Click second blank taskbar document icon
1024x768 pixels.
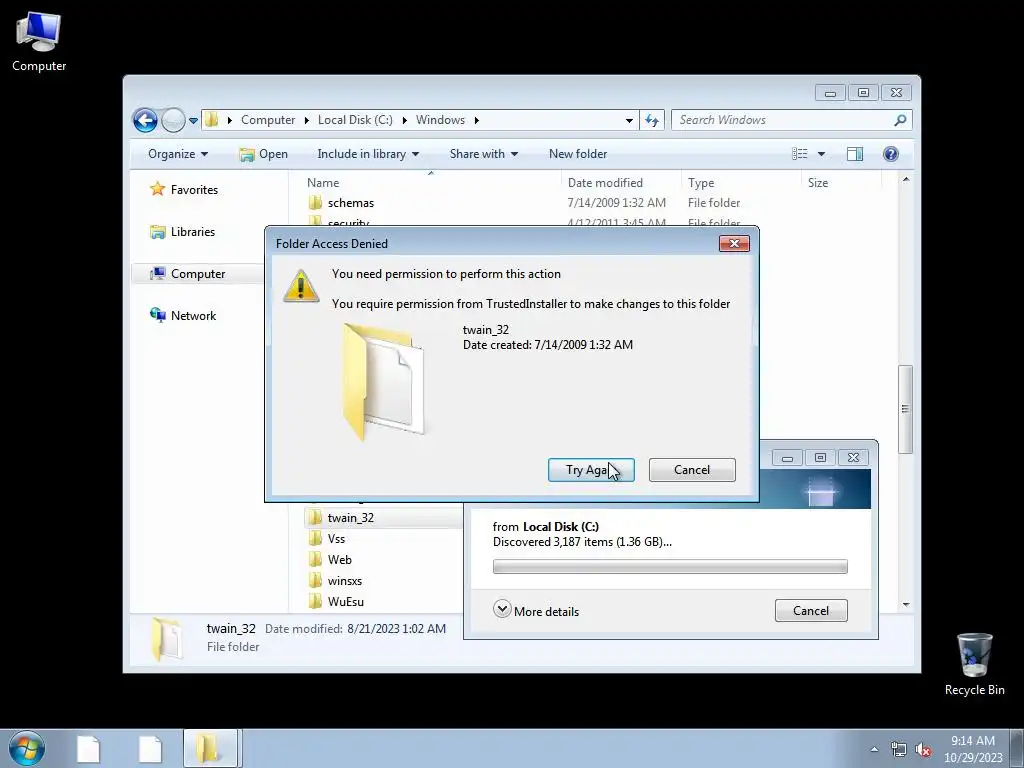pos(150,748)
